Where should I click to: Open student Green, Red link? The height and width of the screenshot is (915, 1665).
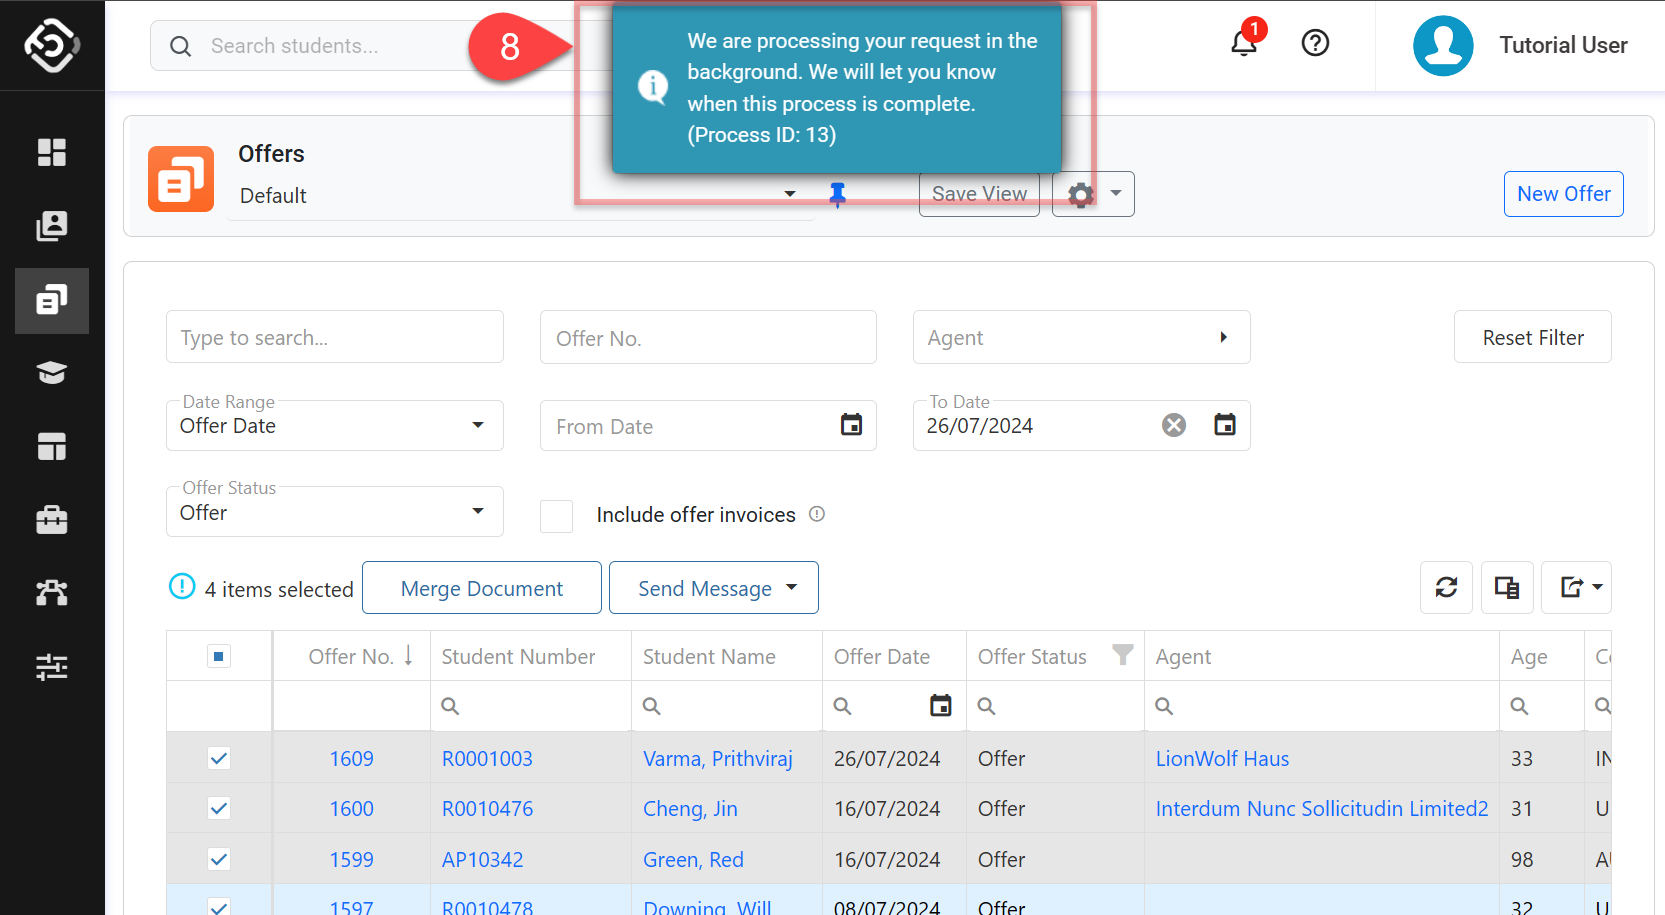(693, 859)
